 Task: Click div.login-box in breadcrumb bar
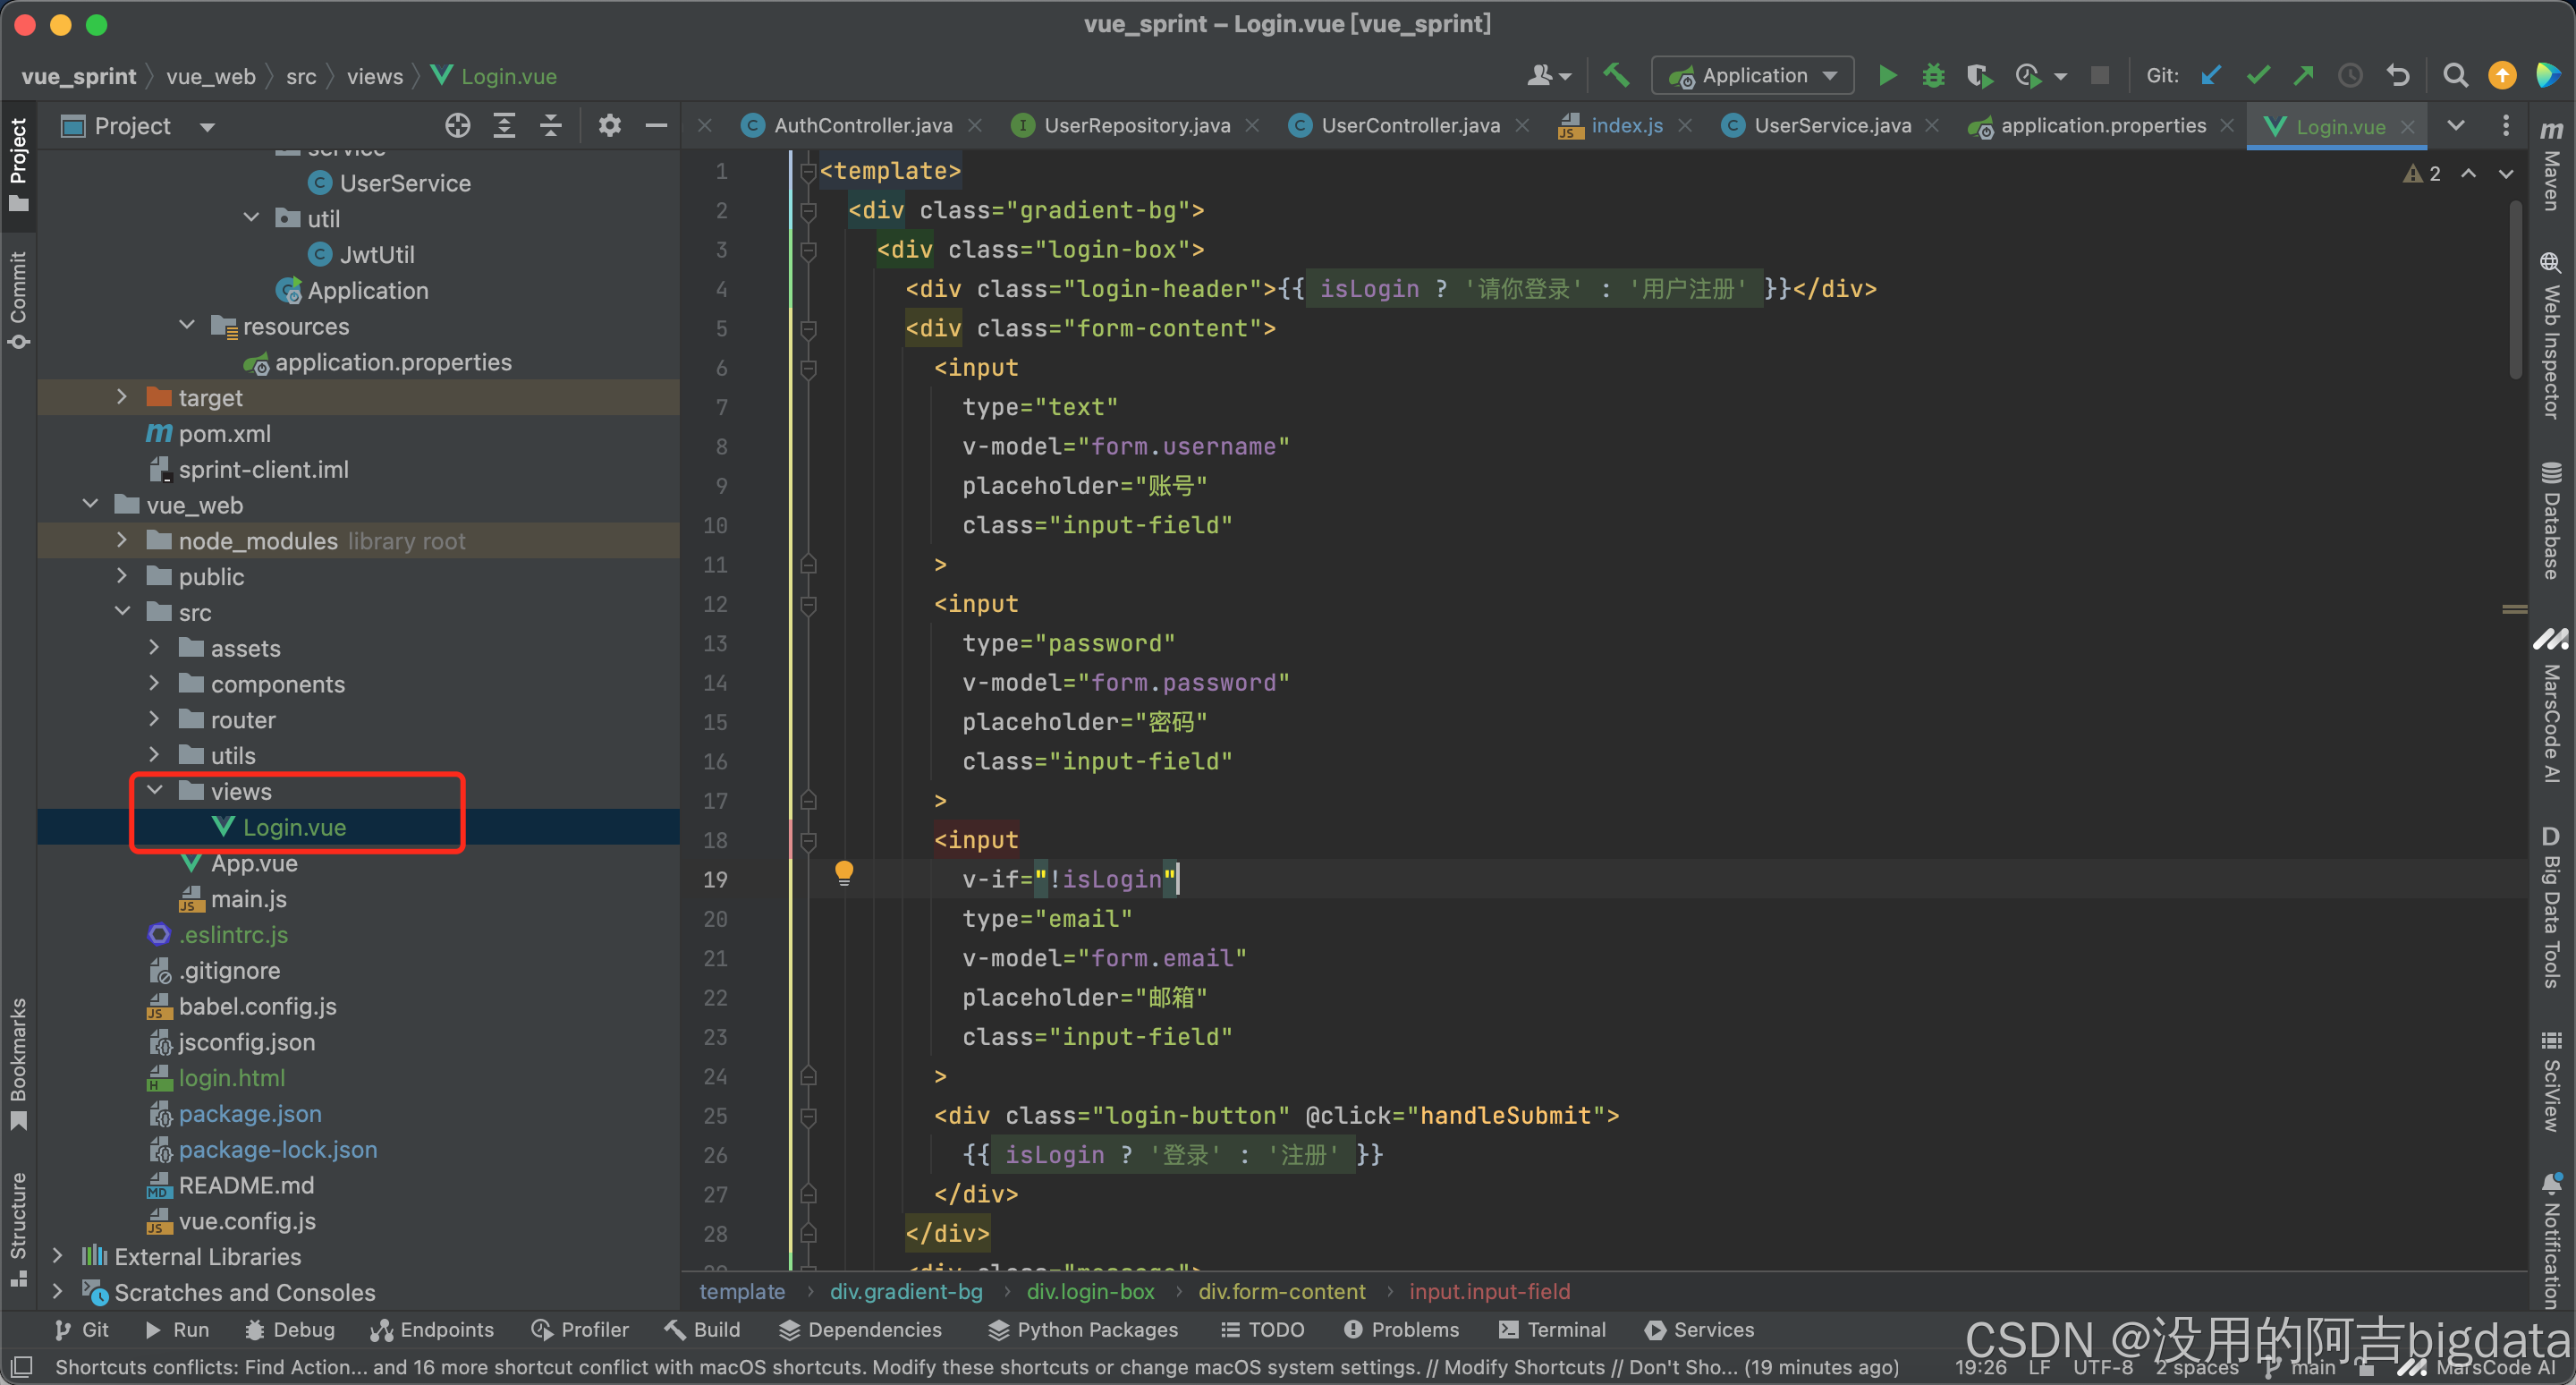click(x=1090, y=1291)
